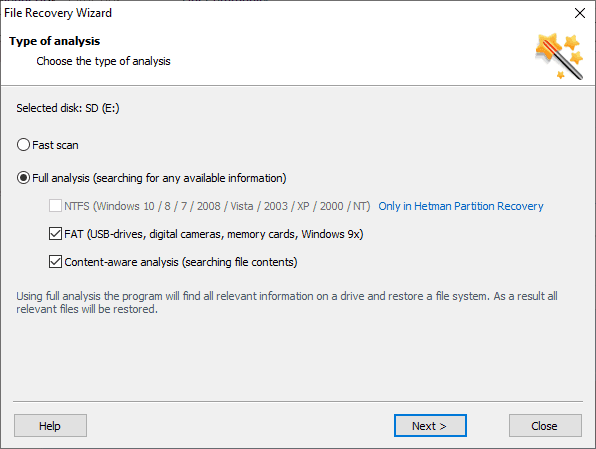
Task: Click the searching file contents label text
Action: coord(239,262)
